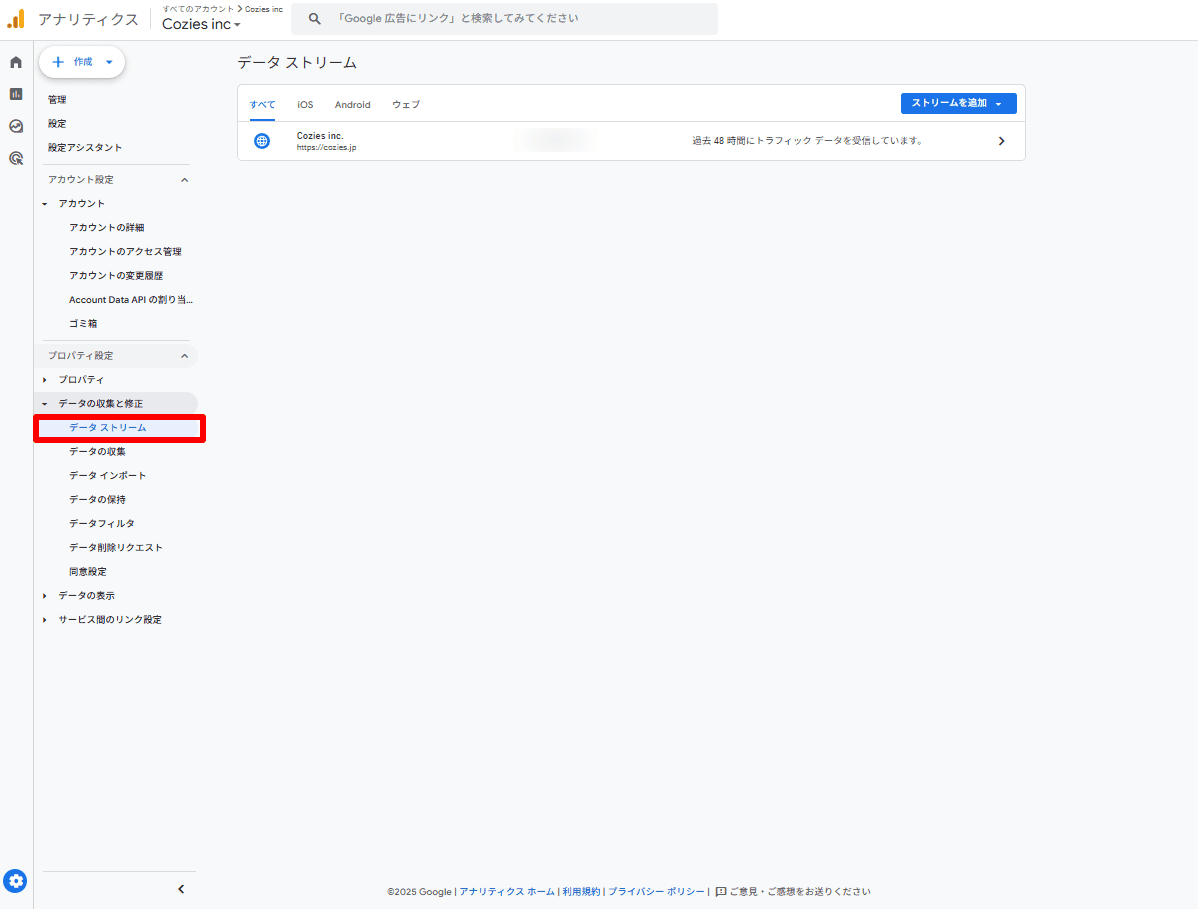Expand サービス間のリンク設定 node

click(x=44, y=619)
